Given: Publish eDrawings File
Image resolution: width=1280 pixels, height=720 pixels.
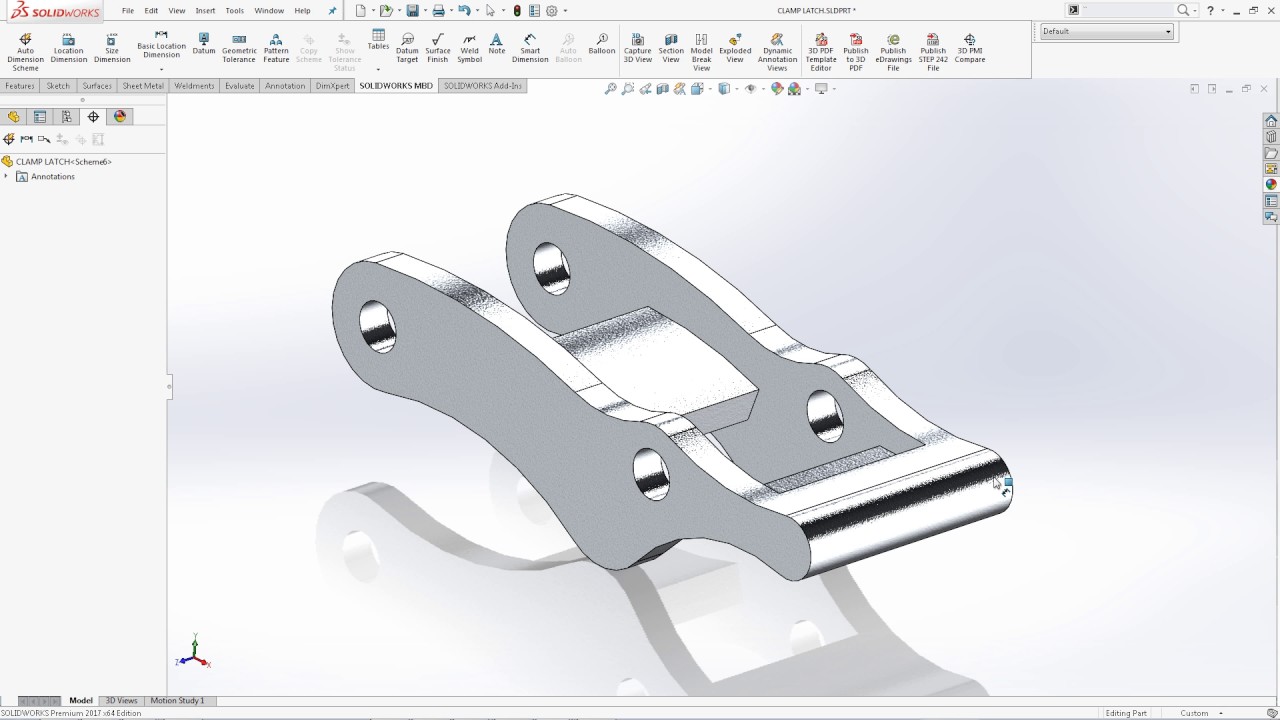Looking at the screenshot, I should point(893,52).
